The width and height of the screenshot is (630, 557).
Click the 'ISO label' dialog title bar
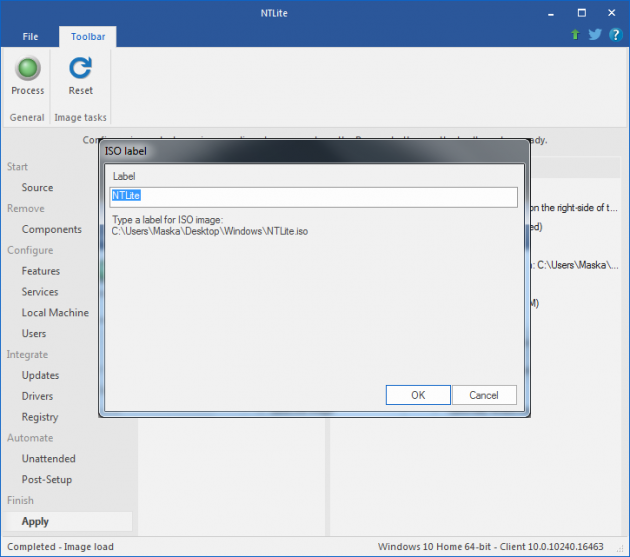pyautogui.click(x=314, y=151)
